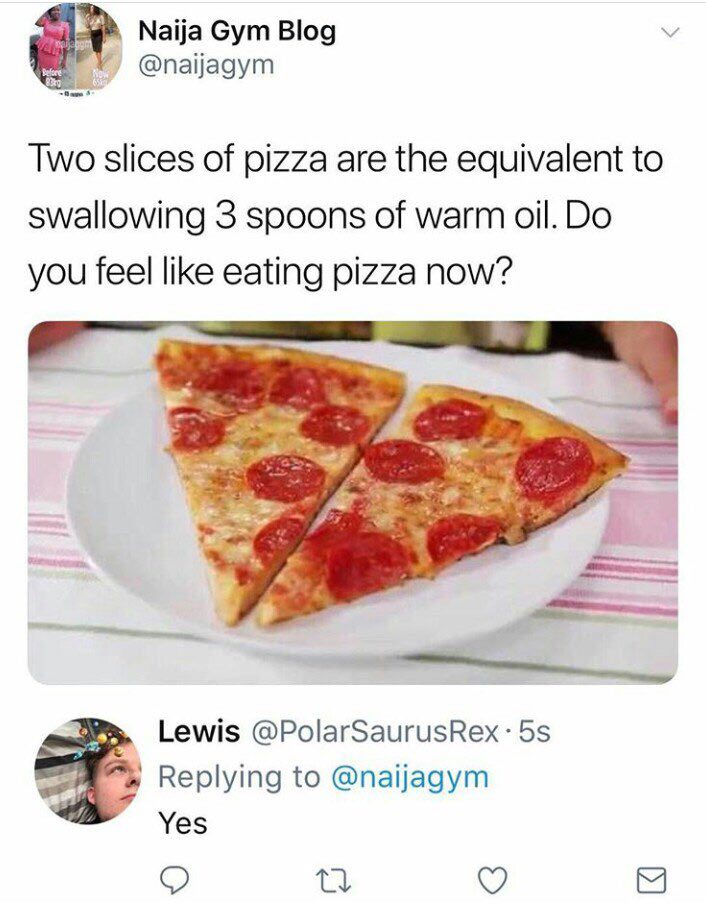
Task: Click the first line of the tweet text
Action: (x=346, y=159)
